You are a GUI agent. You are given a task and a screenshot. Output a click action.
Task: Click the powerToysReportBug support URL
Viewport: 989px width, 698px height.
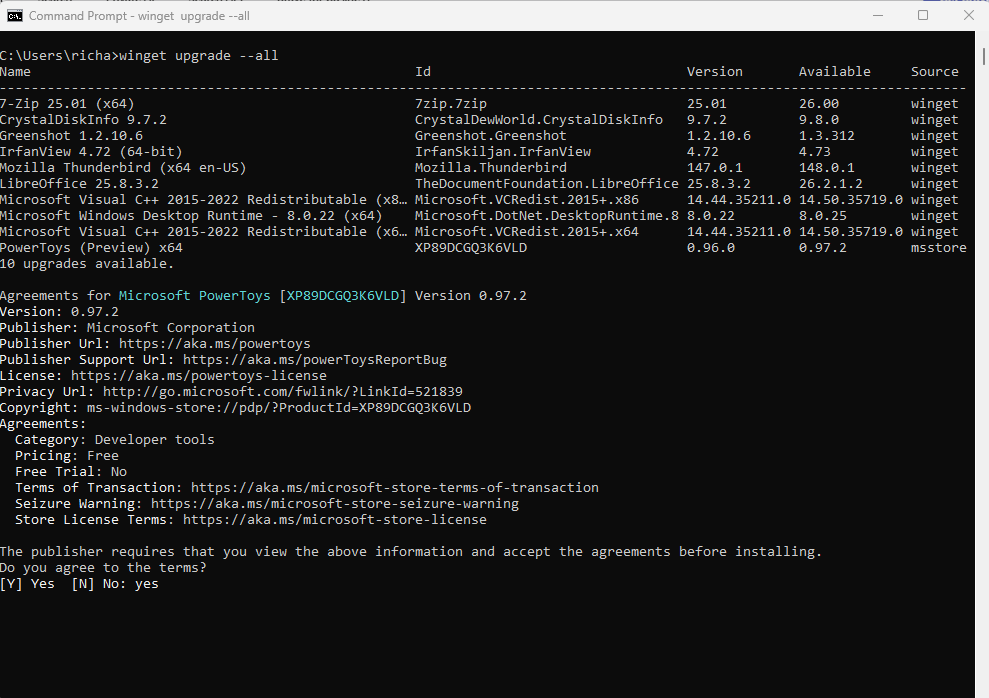point(315,359)
